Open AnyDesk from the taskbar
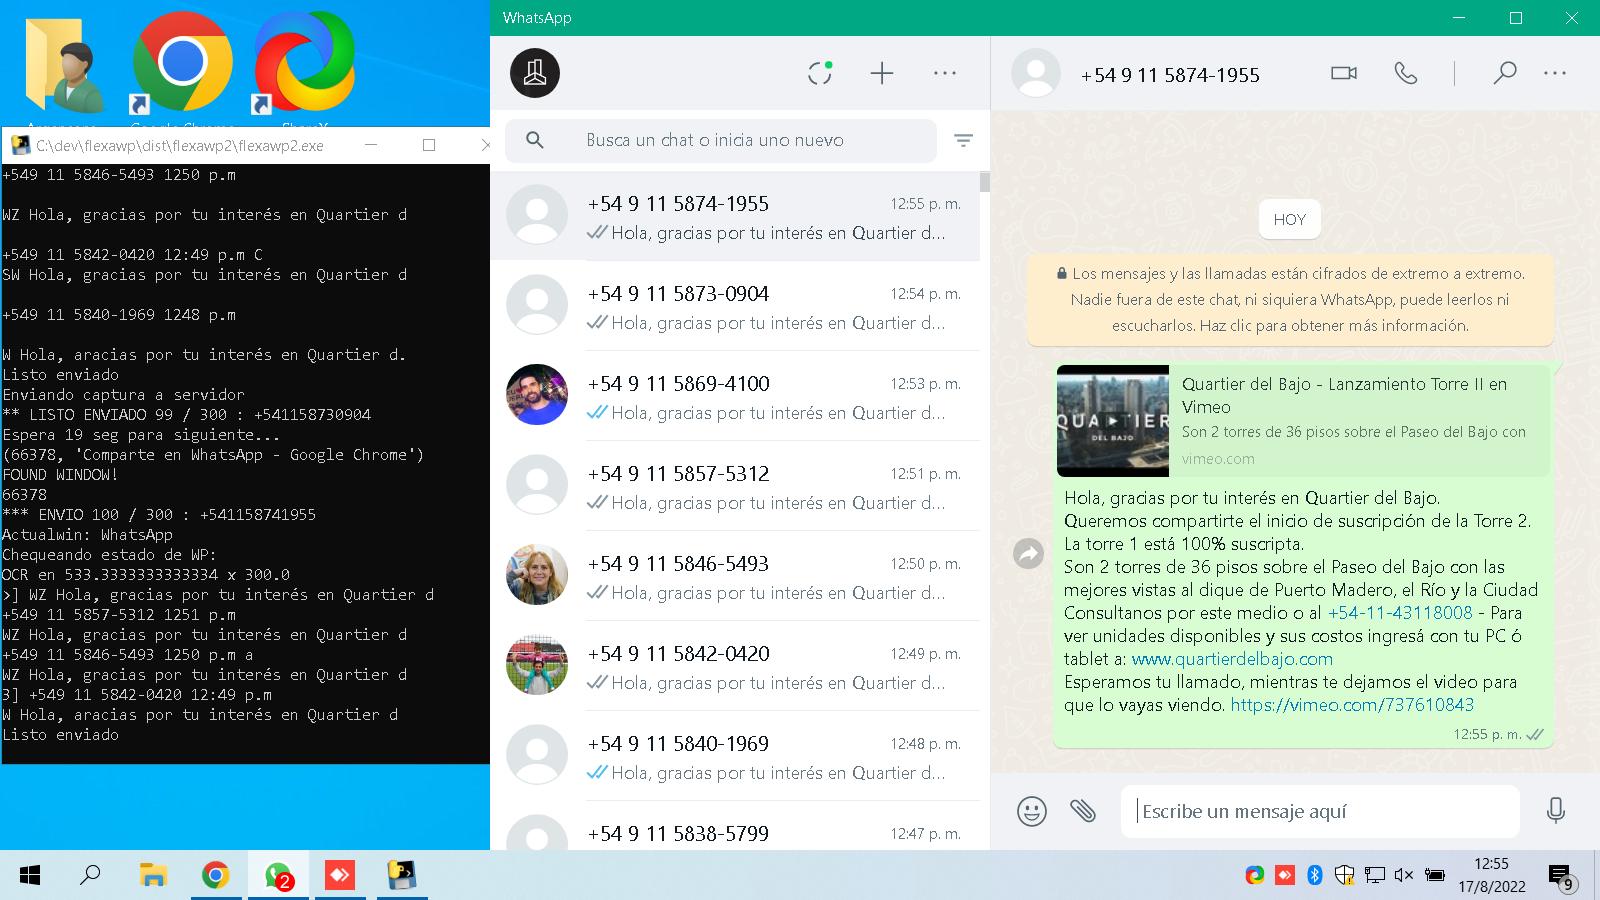This screenshot has height=900, width=1600. (340, 876)
